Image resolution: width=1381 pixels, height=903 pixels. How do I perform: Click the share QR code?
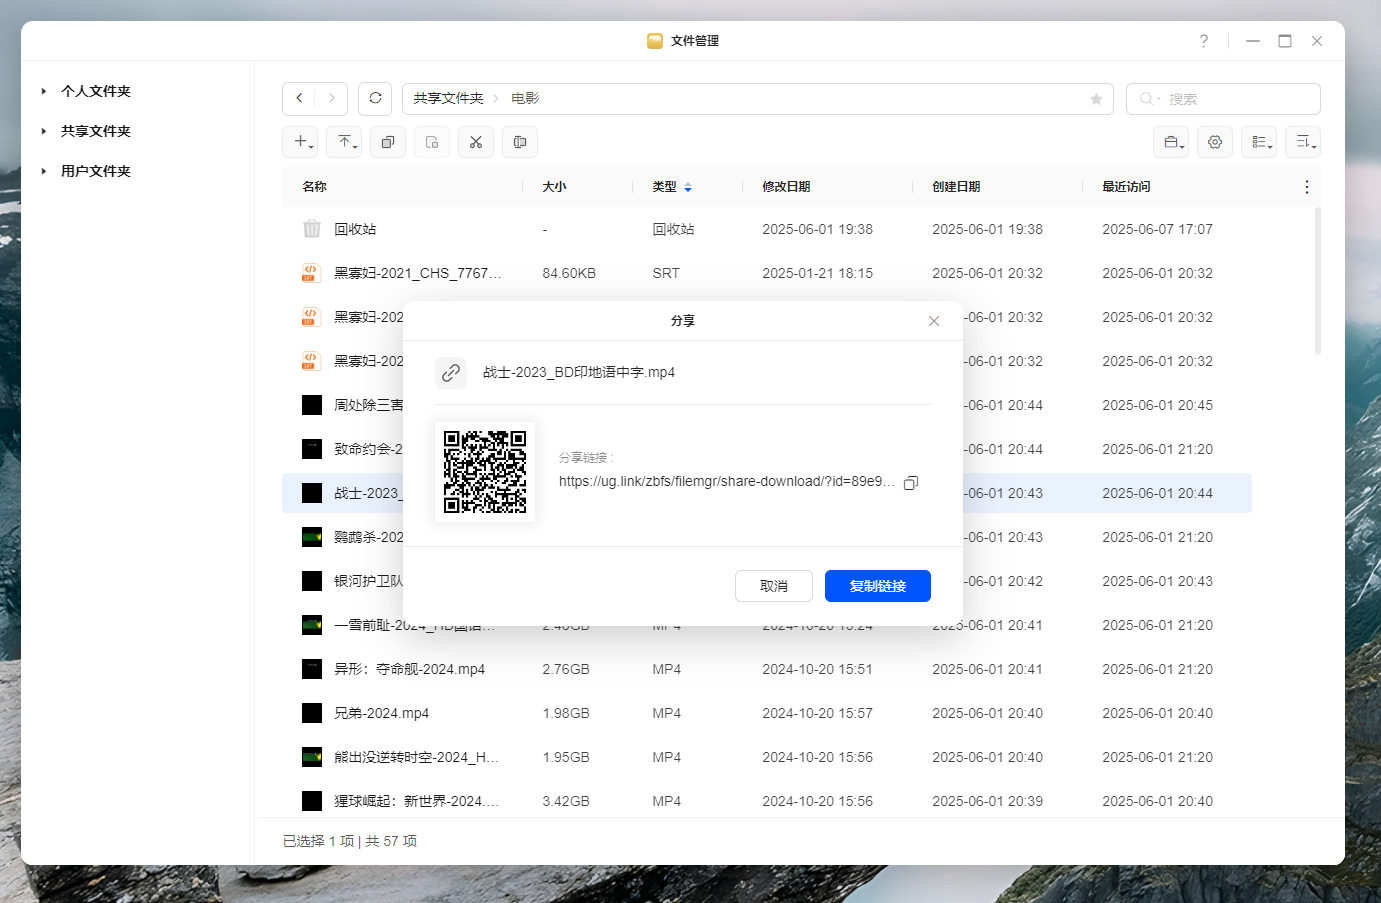click(485, 472)
